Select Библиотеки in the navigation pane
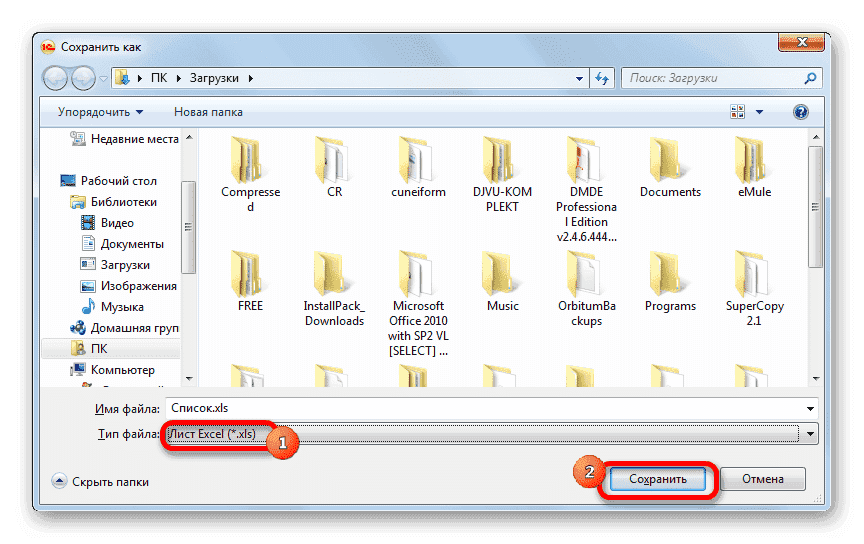 [x=114, y=202]
